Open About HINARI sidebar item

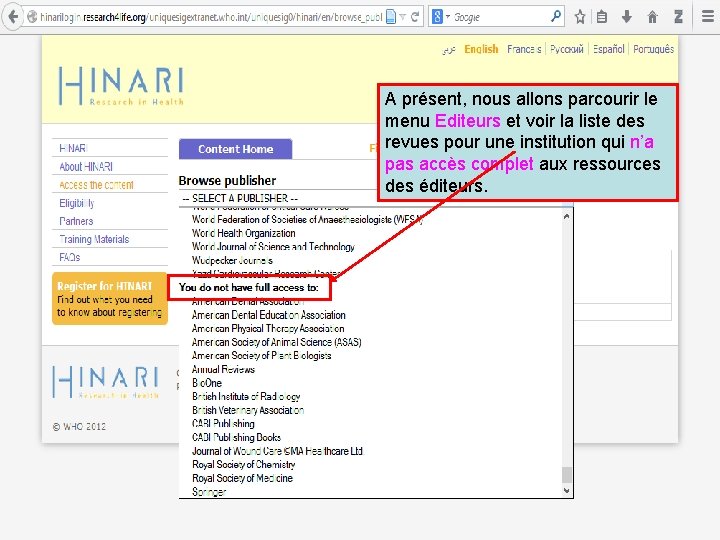click(86, 167)
